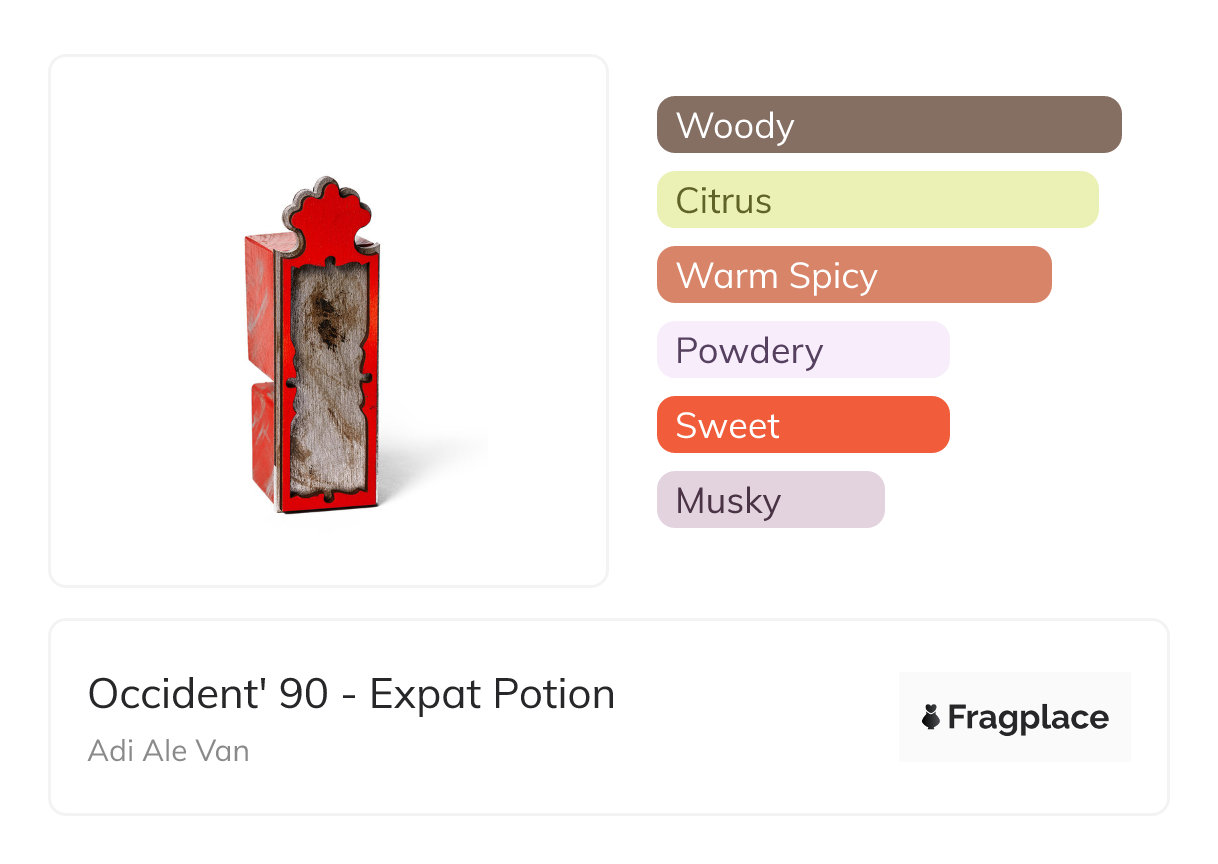The image size is (1218, 864).
Task: Click the Fragplace perfume bottle logo icon
Action: pyautogui.click(x=931, y=717)
